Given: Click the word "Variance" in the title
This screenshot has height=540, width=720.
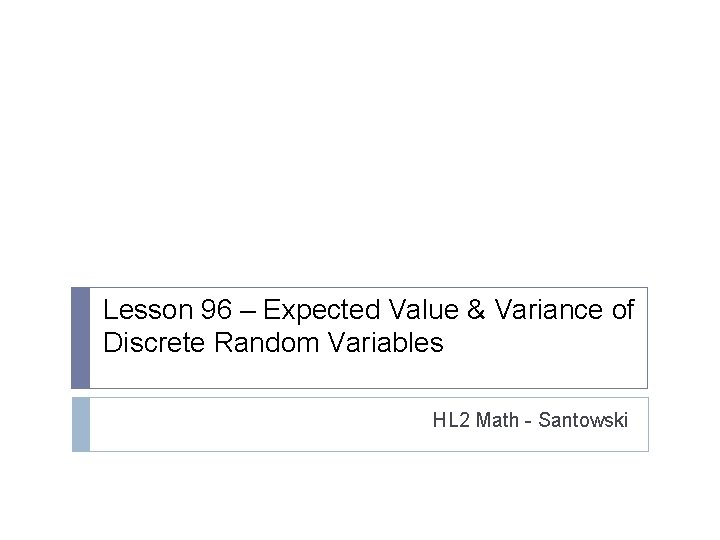Looking at the screenshot, I should pos(548,309).
